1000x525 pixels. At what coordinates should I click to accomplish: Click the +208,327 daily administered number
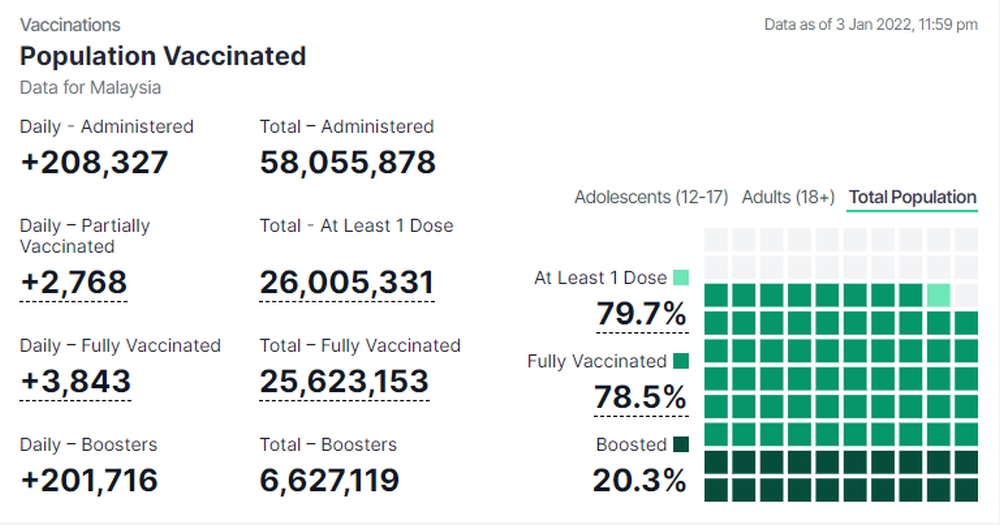(94, 162)
